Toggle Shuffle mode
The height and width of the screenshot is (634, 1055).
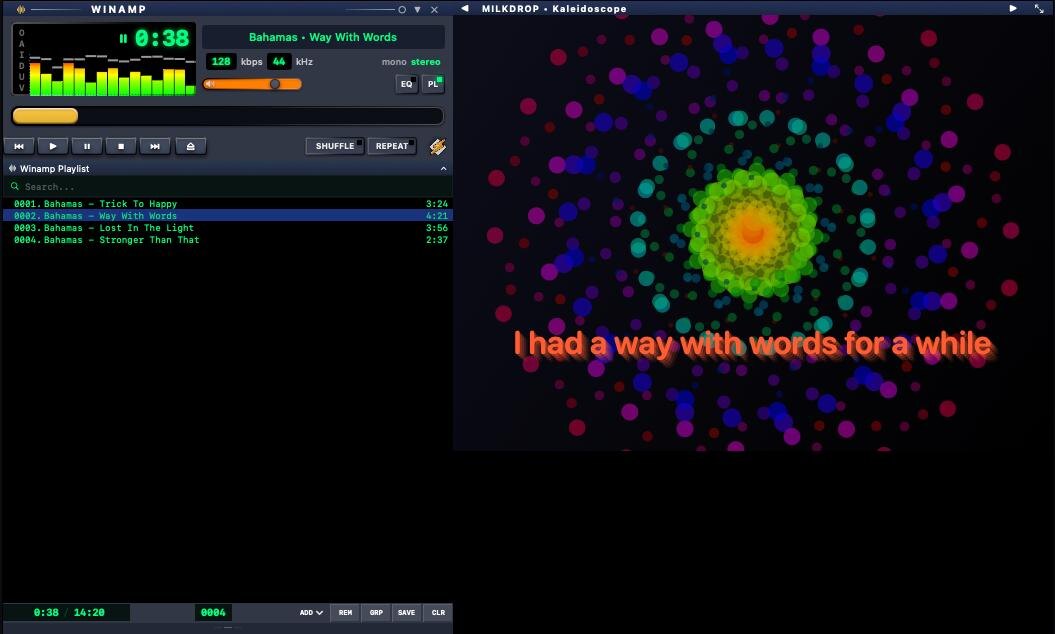(335, 146)
